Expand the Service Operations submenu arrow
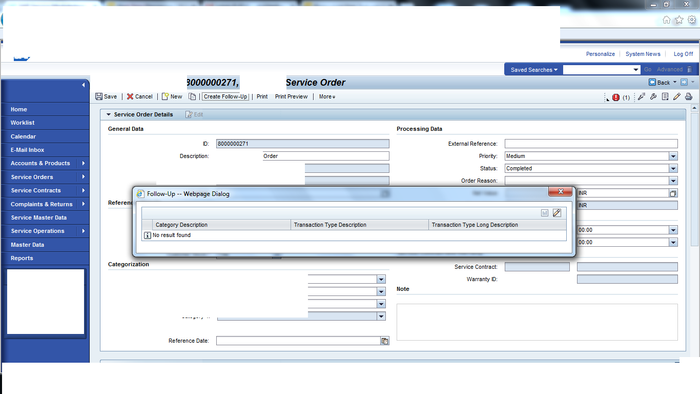This screenshot has height=394, width=700. (83, 231)
